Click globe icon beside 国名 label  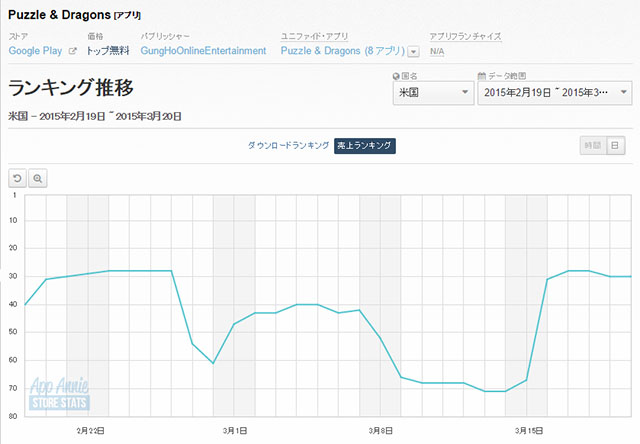396,76
